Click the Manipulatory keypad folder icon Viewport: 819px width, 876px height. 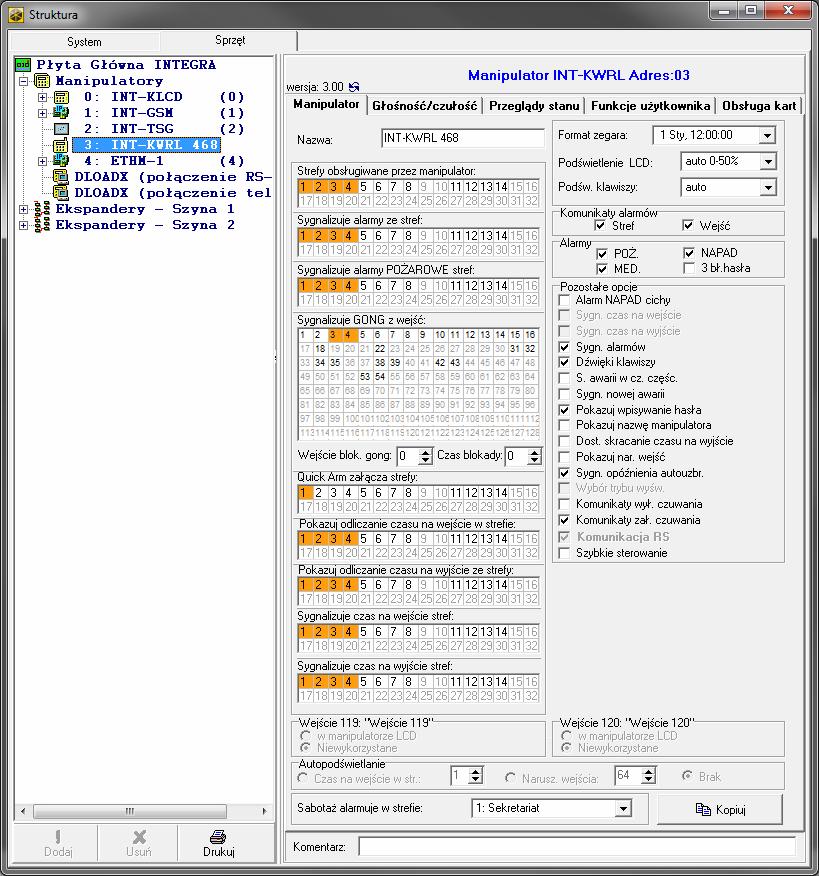tap(42, 80)
